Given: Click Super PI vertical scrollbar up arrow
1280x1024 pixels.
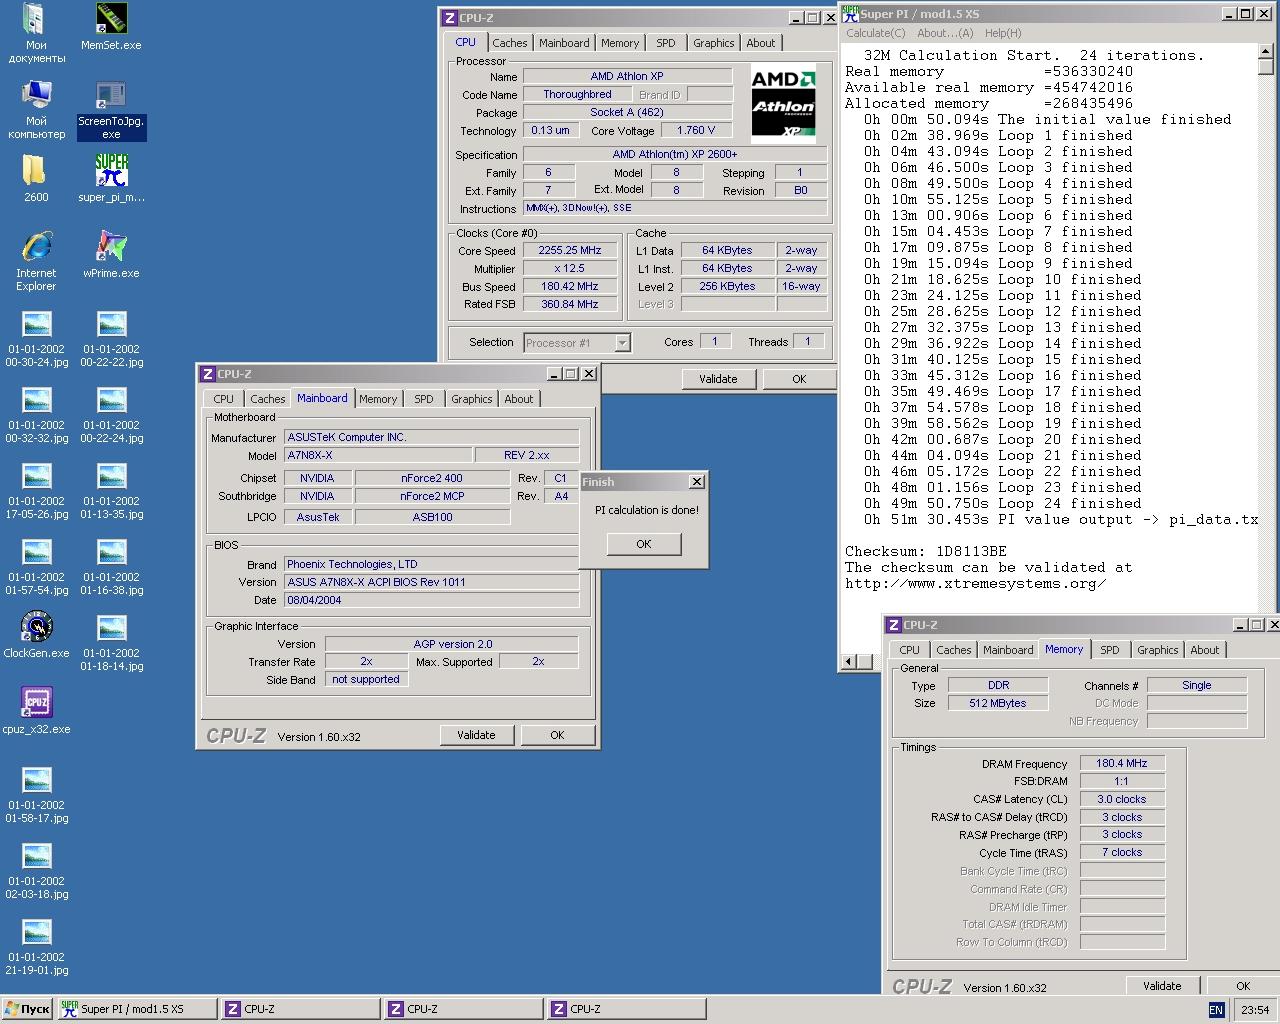Looking at the screenshot, I should pos(1266,52).
